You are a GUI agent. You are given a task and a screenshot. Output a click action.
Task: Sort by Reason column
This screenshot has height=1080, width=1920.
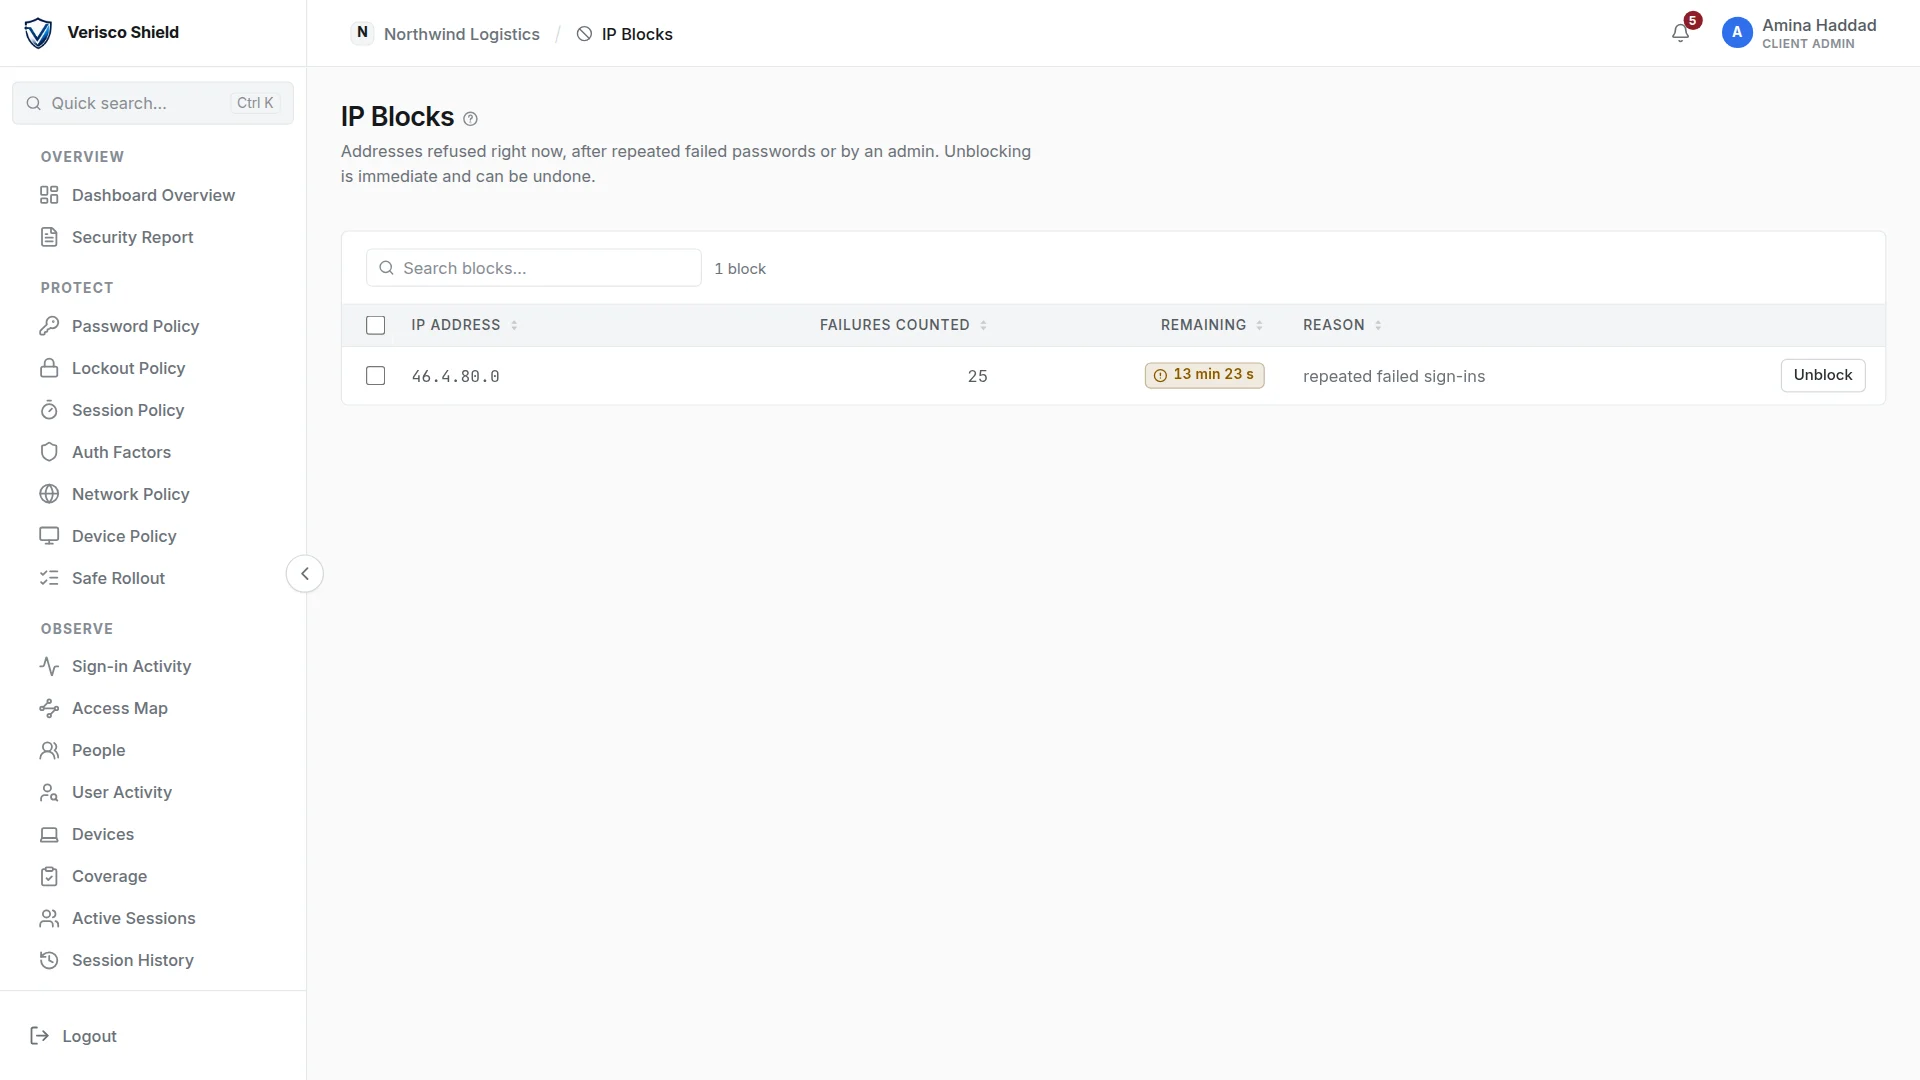pos(1342,325)
